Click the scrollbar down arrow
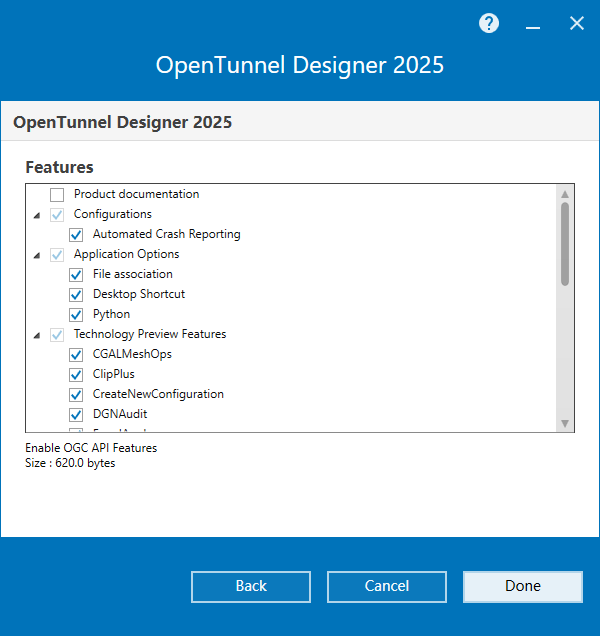Screen dimensions: 600x636 565,423
